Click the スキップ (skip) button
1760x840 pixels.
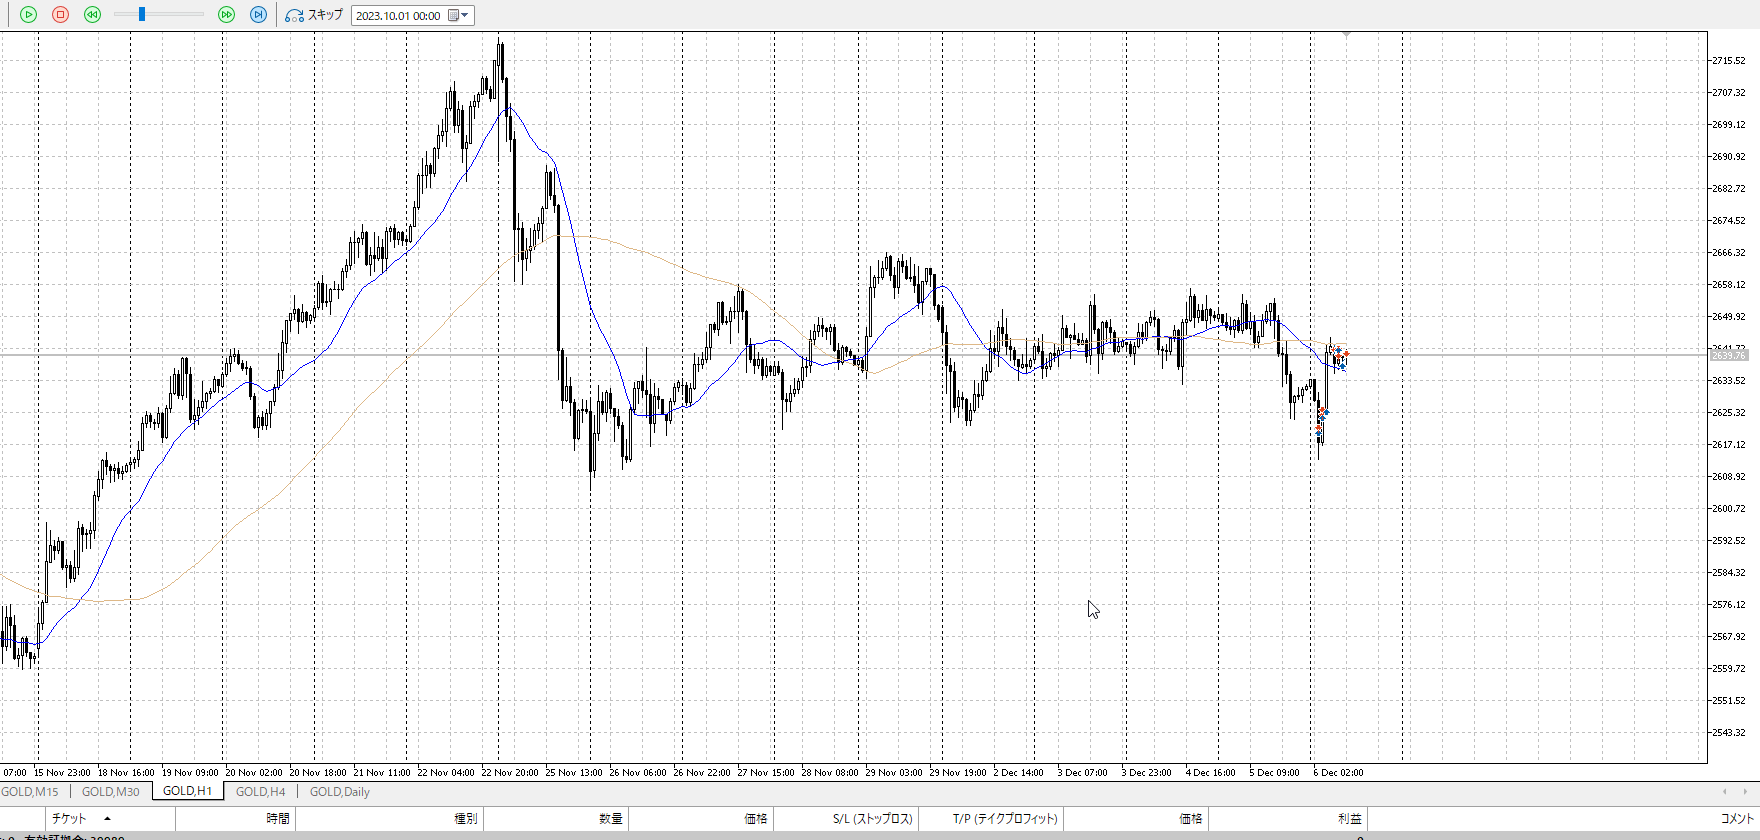(x=314, y=15)
